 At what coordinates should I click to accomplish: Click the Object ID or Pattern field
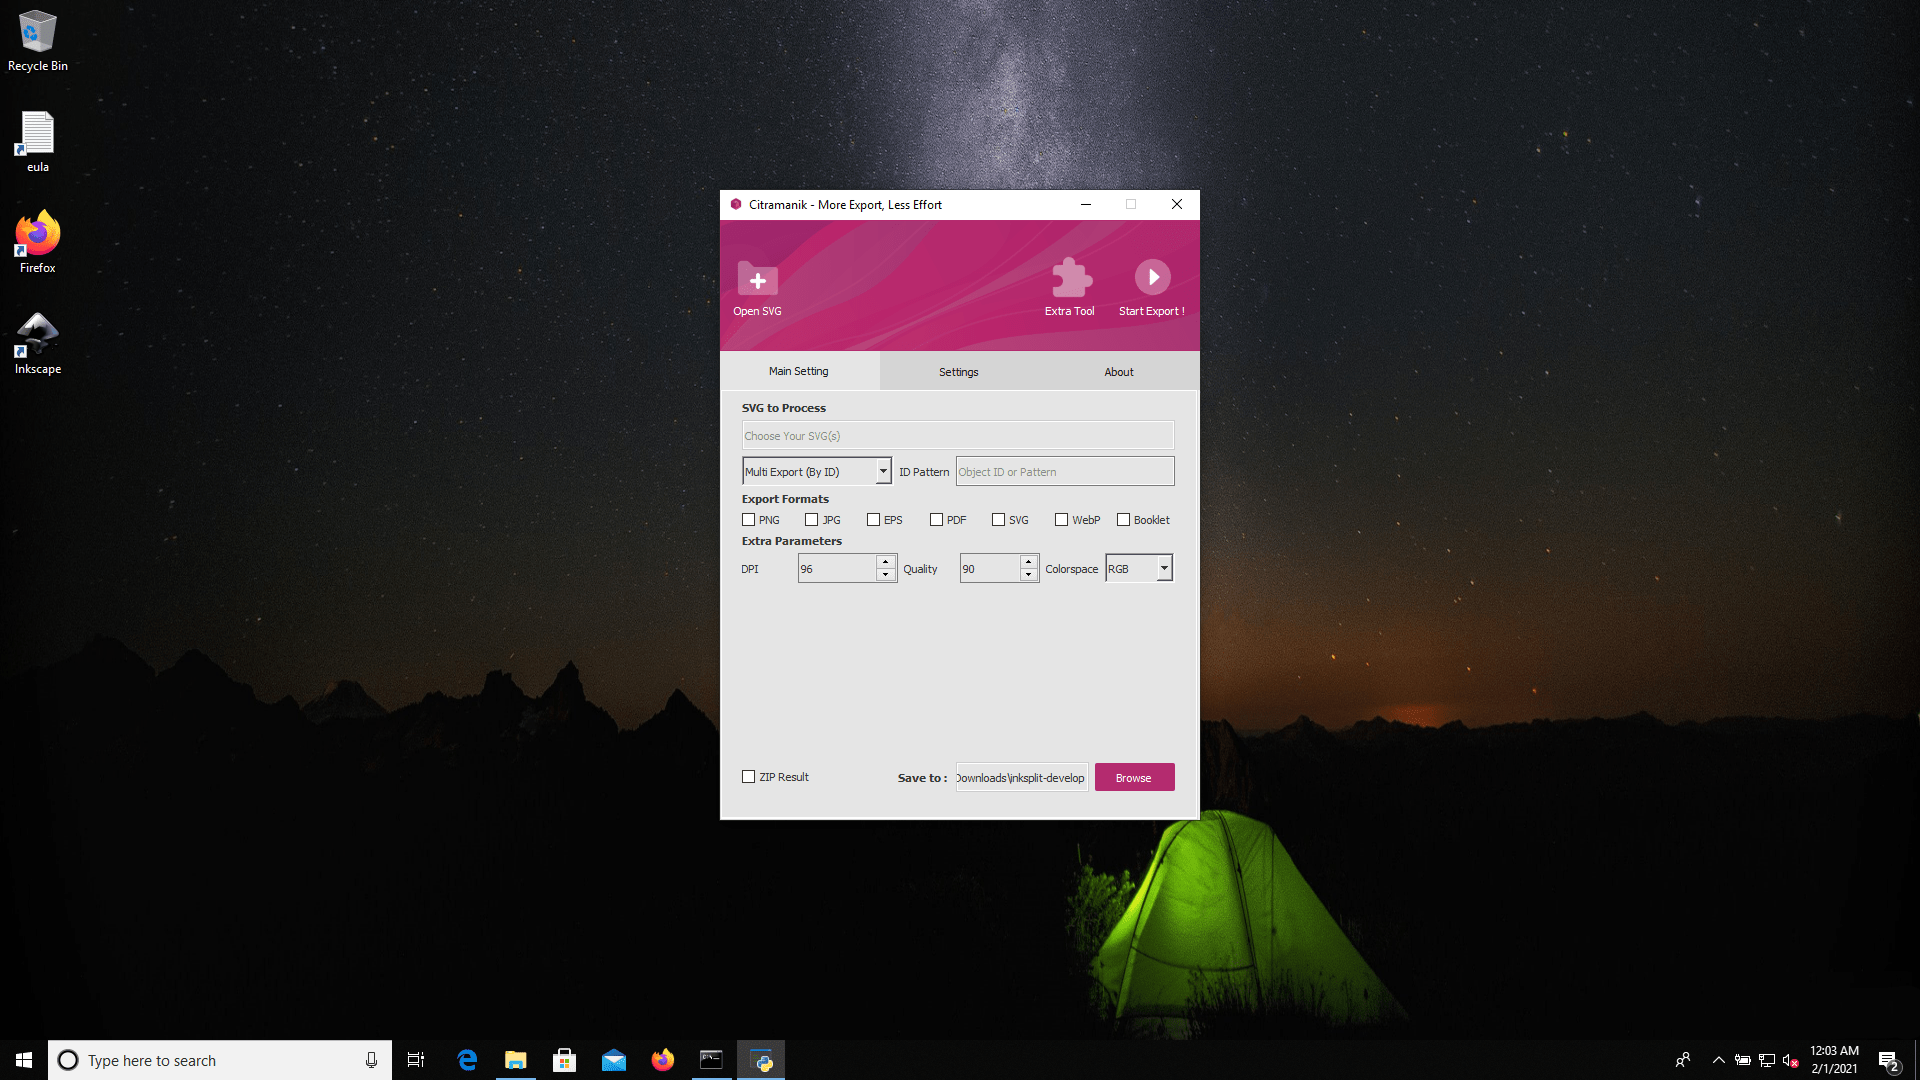[x=1064, y=472]
